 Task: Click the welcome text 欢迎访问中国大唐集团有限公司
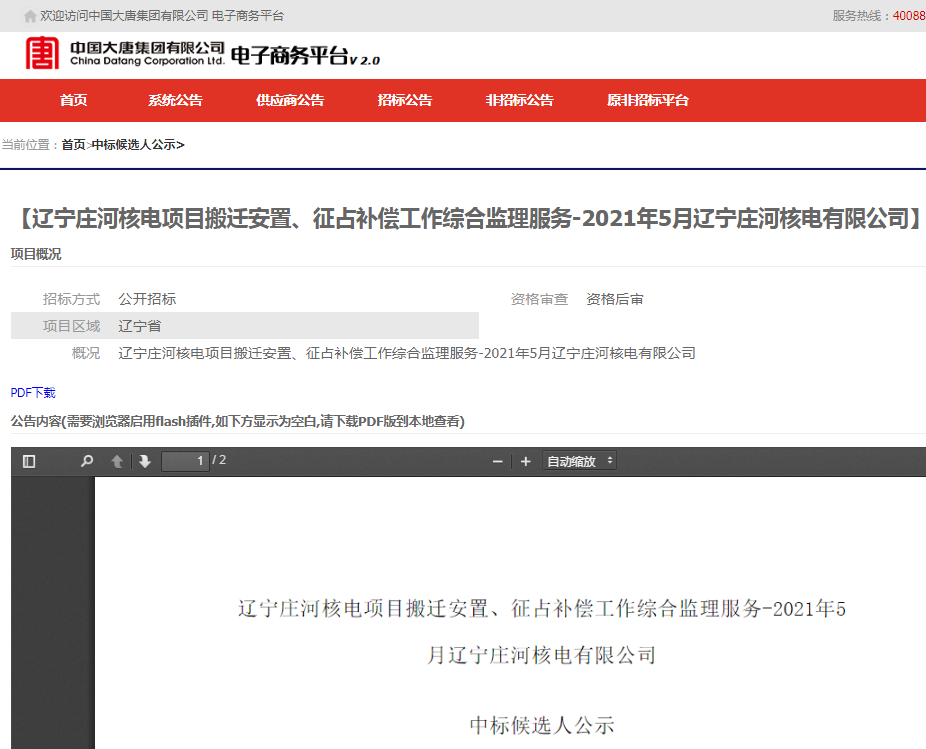pyautogui.click(x=124, y=16)
